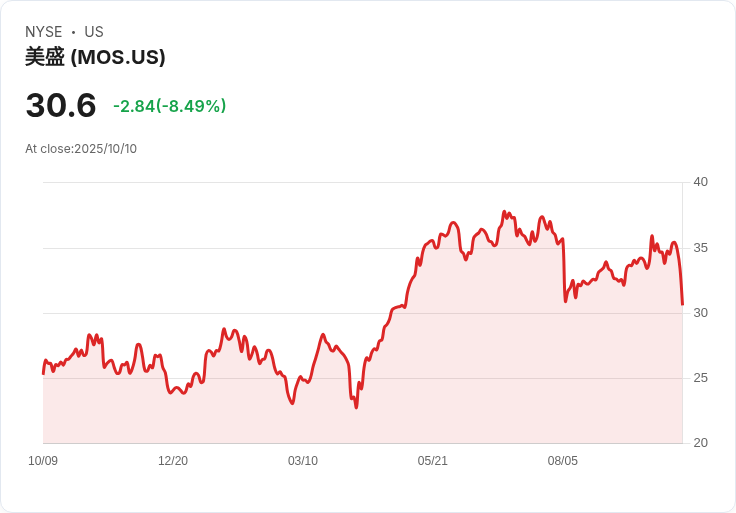Click the highest peak of the price line

(x=504, y=212)
